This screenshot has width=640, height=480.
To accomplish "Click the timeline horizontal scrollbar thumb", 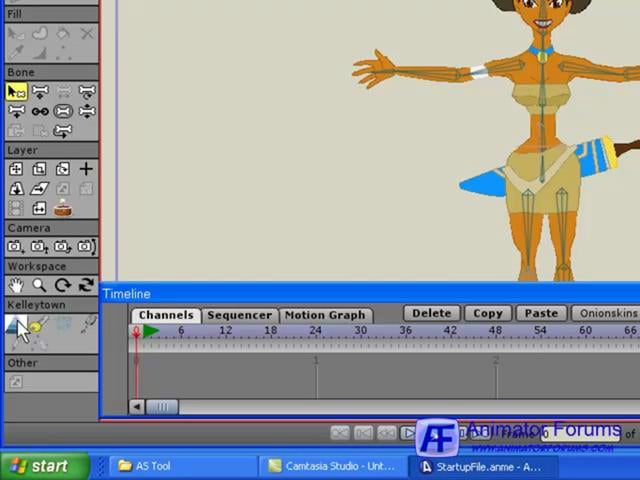I will [162, 407].
